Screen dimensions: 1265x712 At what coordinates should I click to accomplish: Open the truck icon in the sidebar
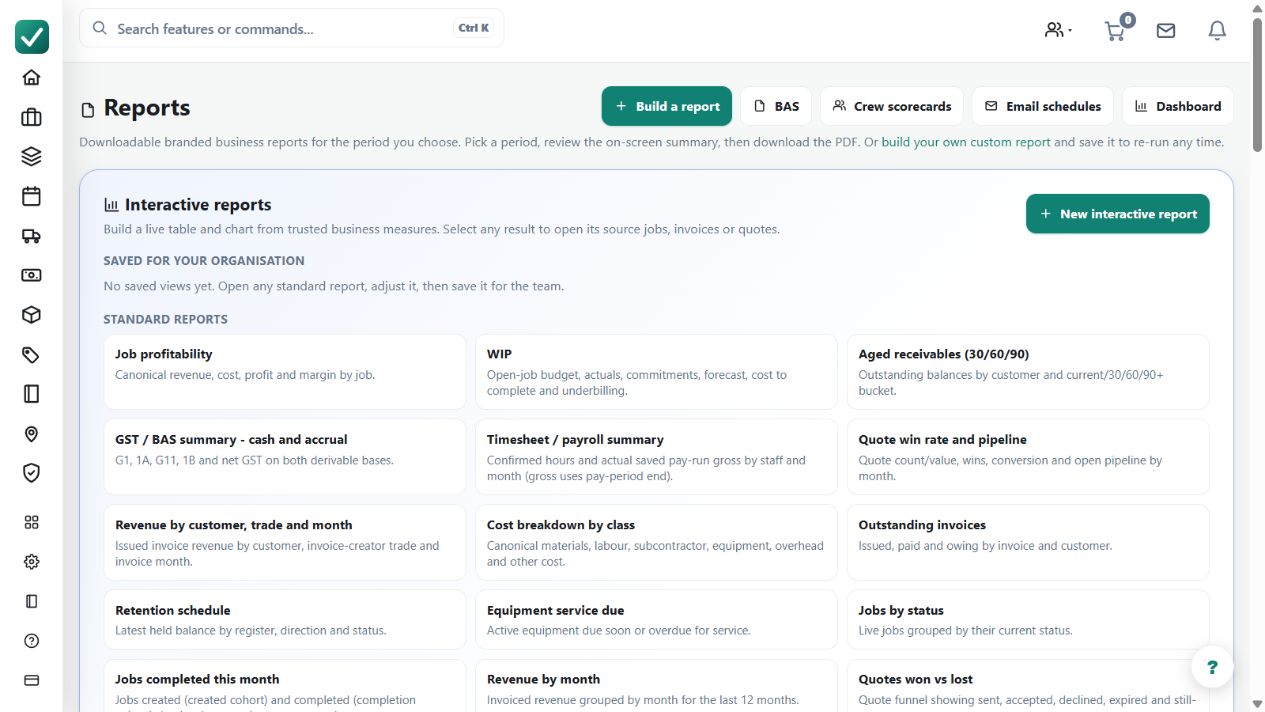click(31, 236)
